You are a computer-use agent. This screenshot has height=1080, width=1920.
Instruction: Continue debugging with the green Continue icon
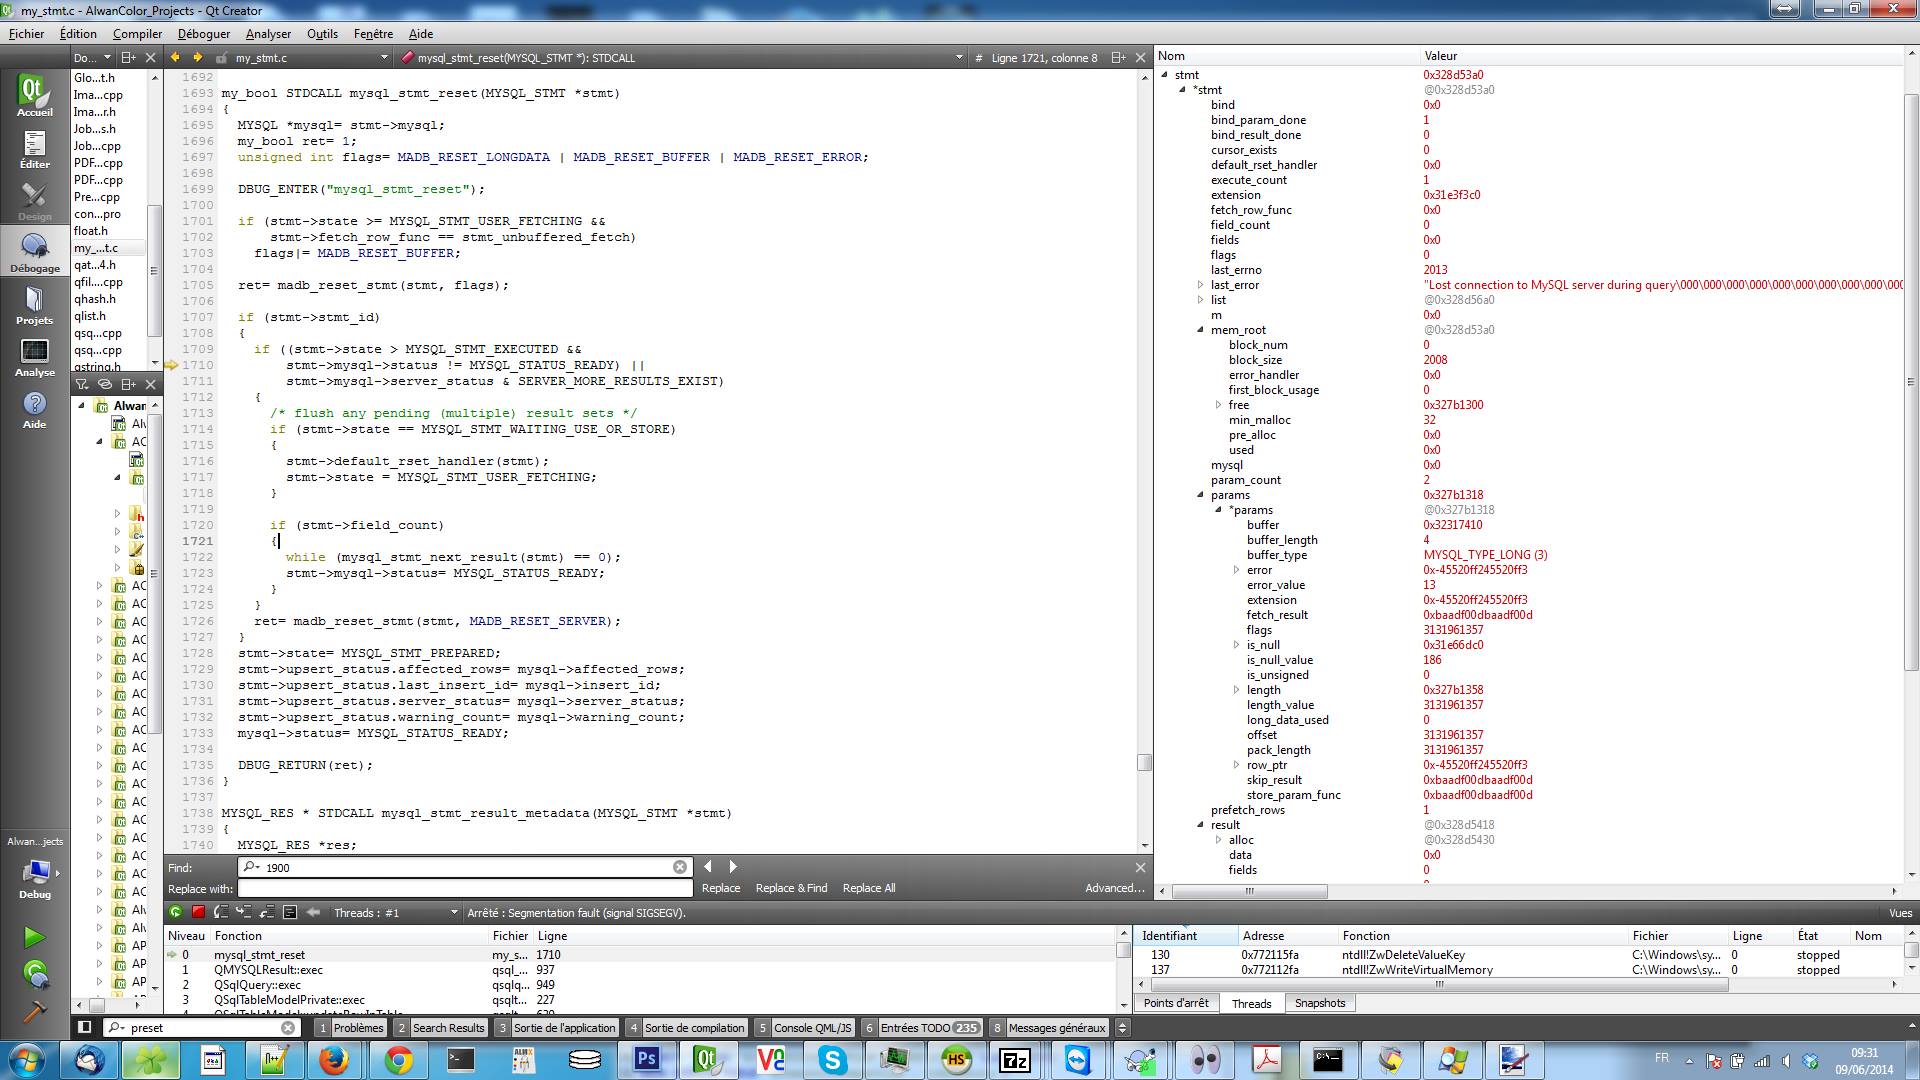pos(176,912)
